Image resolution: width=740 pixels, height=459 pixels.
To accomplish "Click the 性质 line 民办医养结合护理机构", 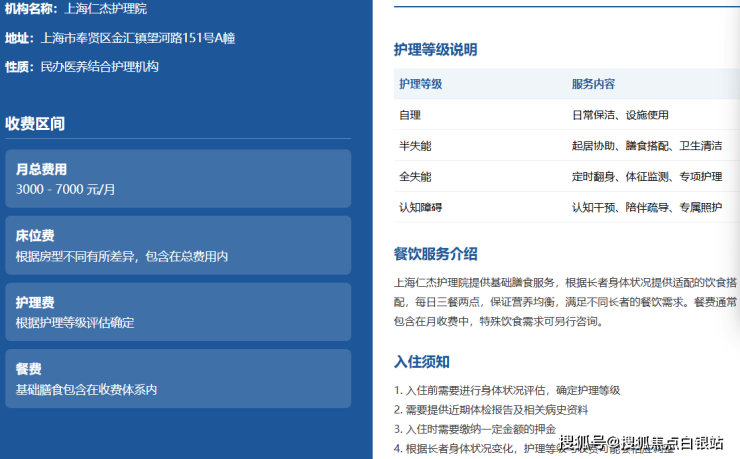I will pos(100,67).
